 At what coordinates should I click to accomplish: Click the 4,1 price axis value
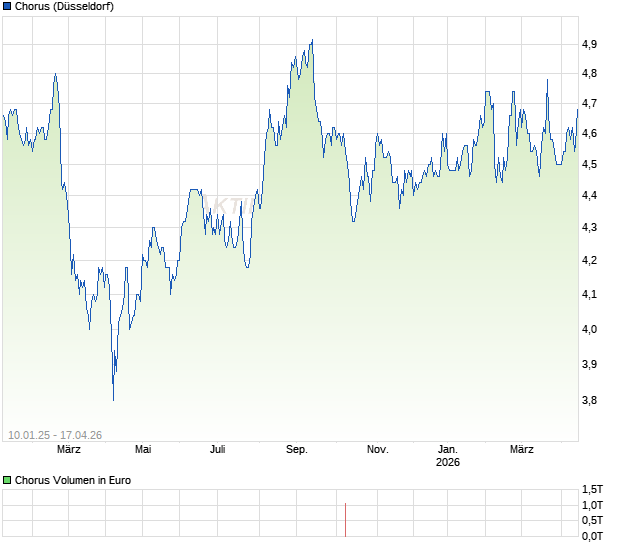[x=589, y=294]
